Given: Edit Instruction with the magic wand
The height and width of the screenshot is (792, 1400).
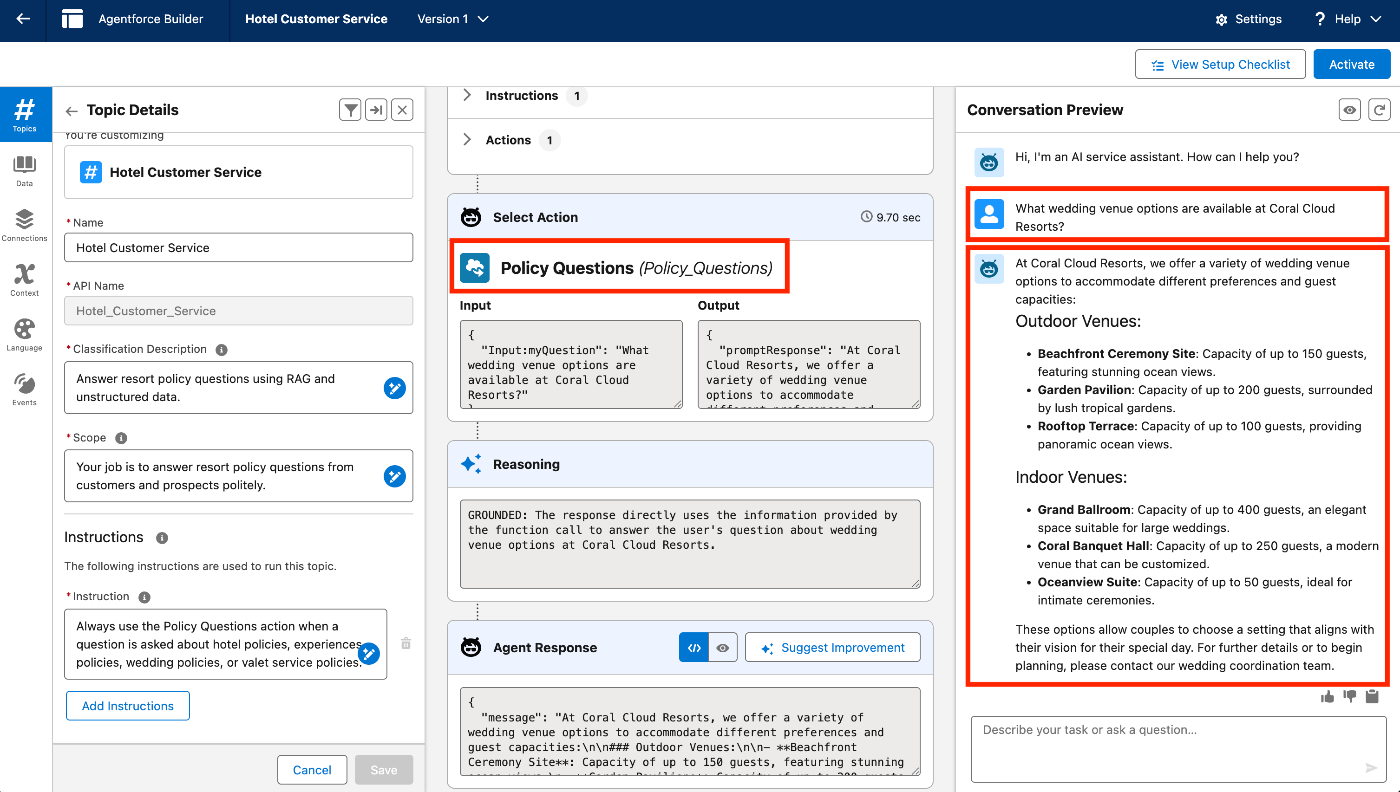Looking at the screenshot, I should click(369, 654).
